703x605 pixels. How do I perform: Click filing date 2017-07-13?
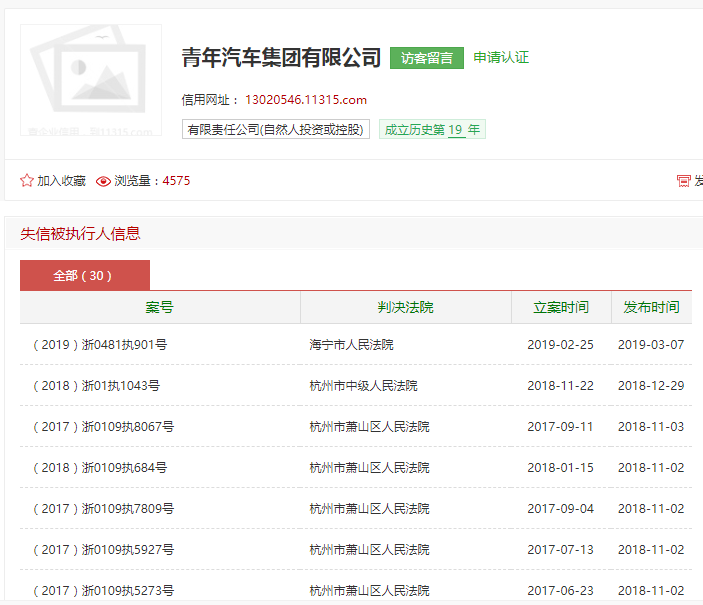(x=560, y=549)
